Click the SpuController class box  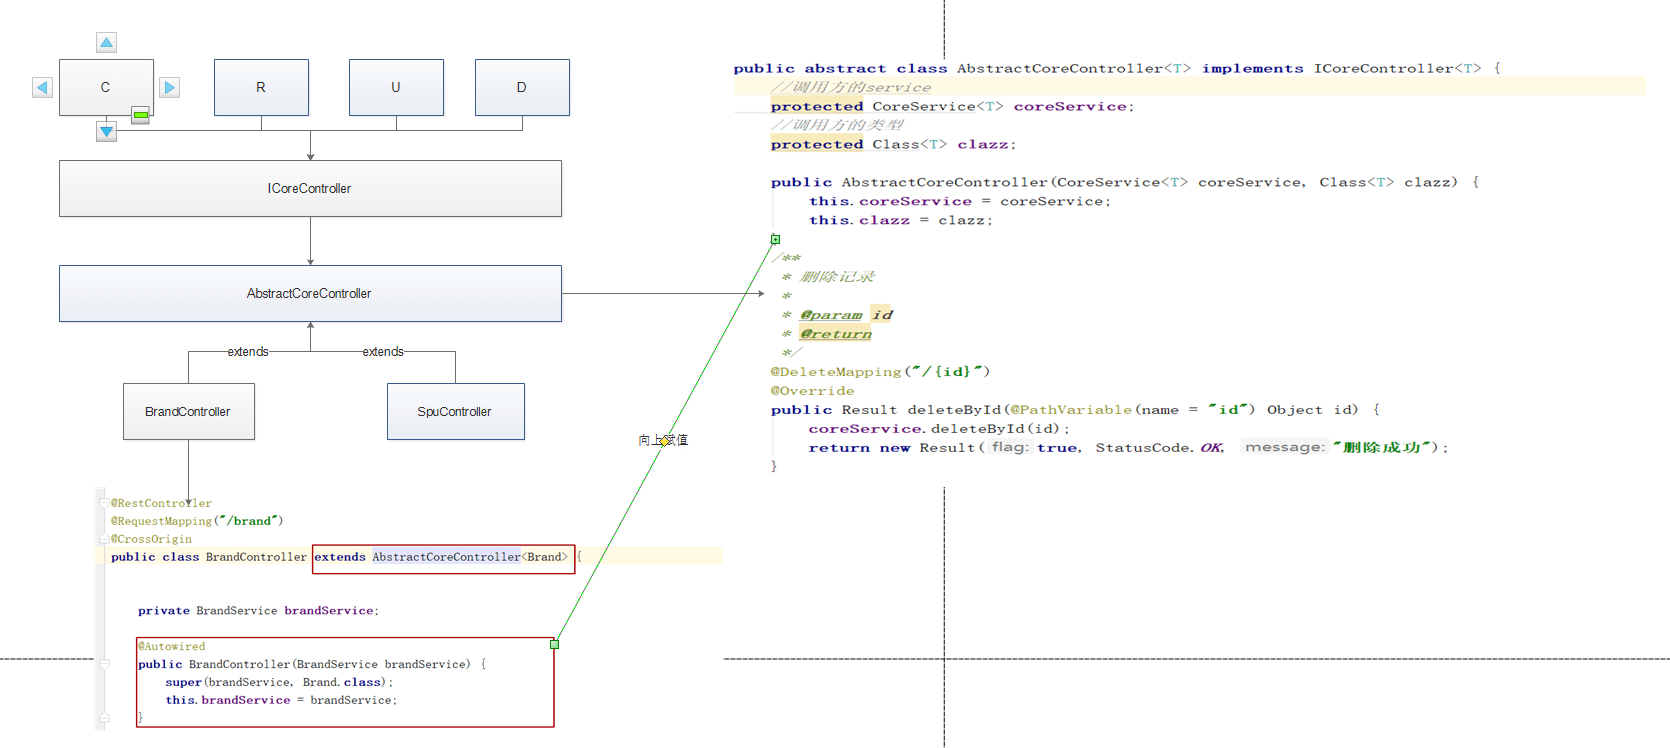tap(456, 411)
